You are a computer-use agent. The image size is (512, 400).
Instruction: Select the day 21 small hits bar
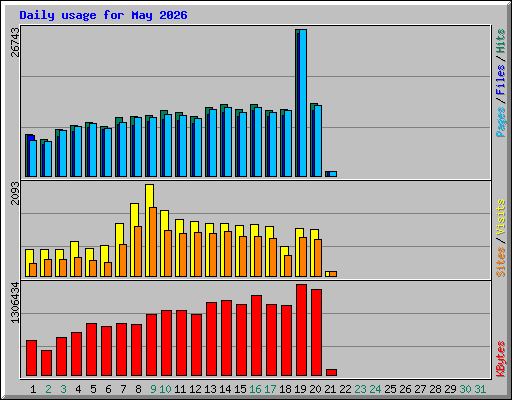331,174
